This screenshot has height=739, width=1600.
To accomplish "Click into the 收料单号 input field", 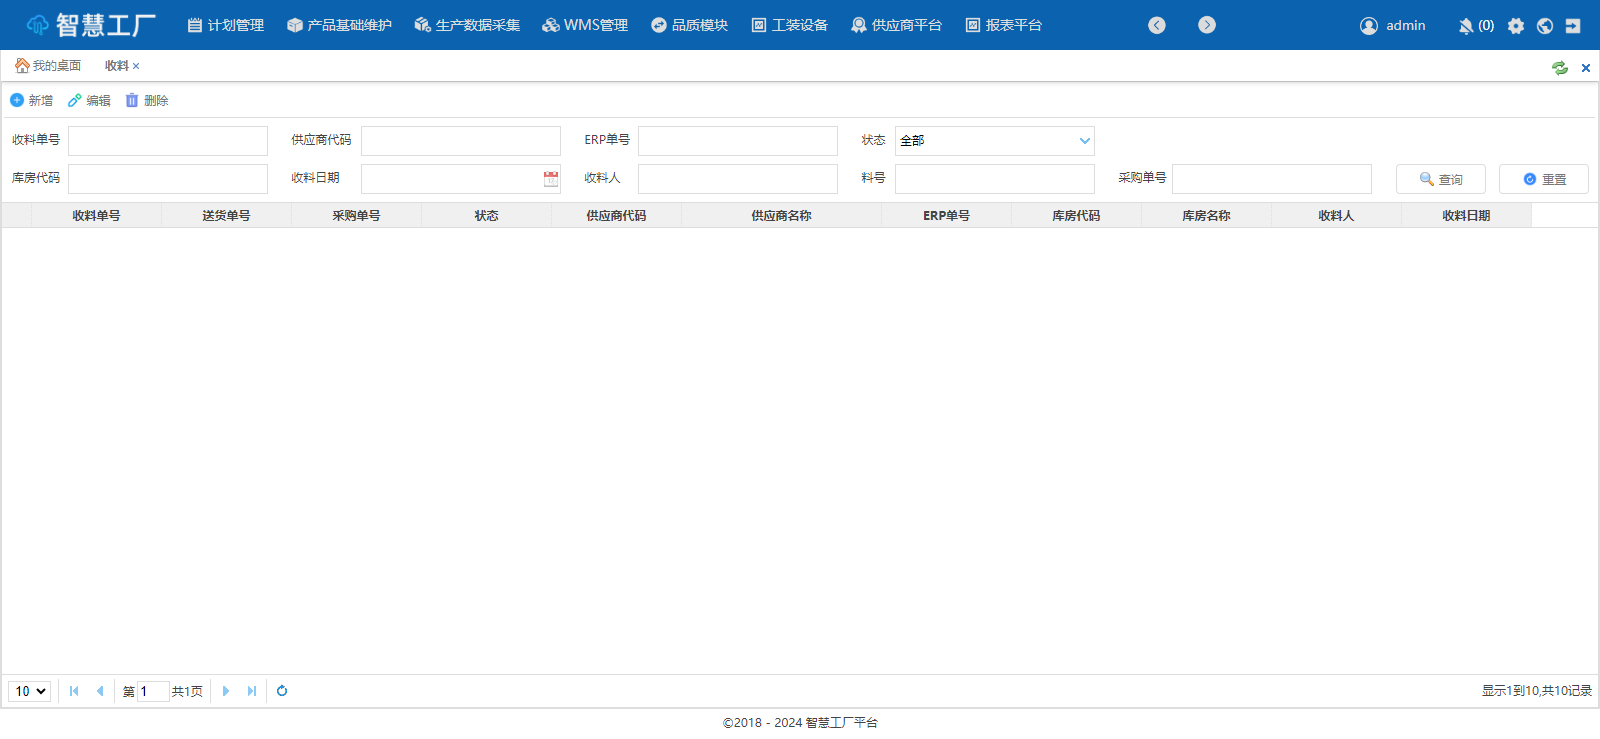I will coord(168,141).
